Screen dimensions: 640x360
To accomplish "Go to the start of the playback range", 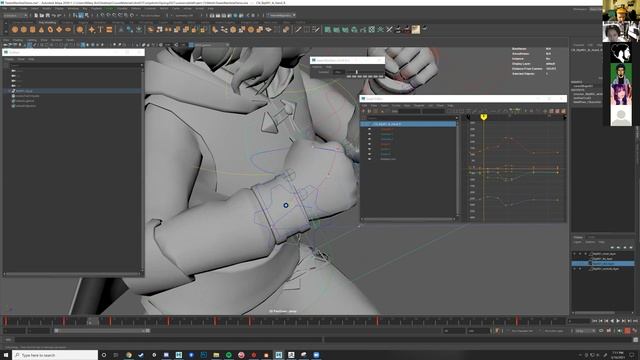I will pos(595,322).
